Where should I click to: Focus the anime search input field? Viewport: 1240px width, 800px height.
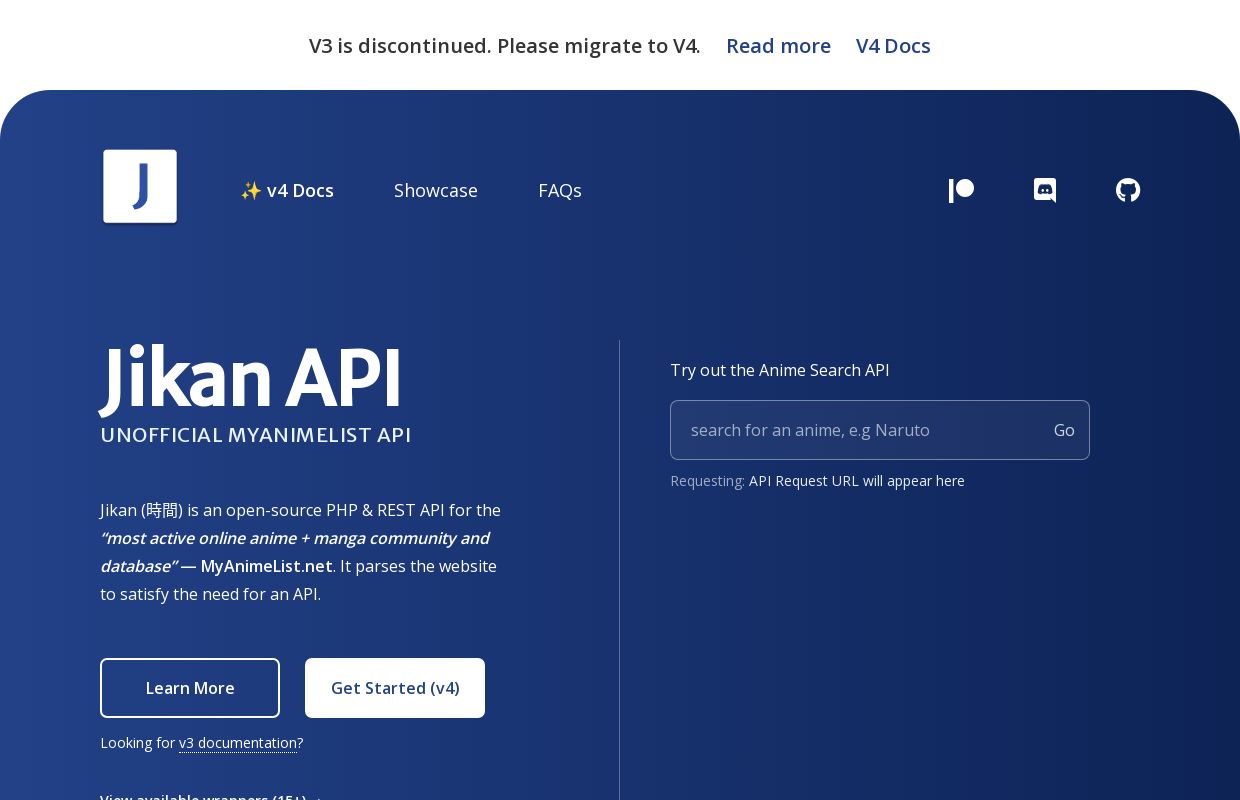point(855,430)
